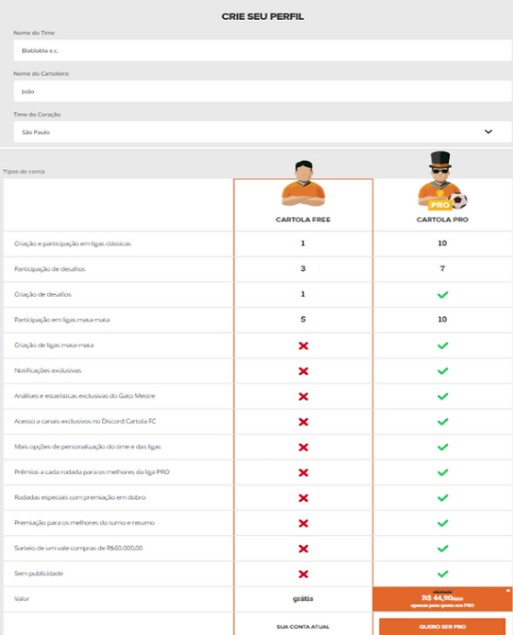
Task: Click the green check for Sorteio vale compras row
Action: click(443, 548)
